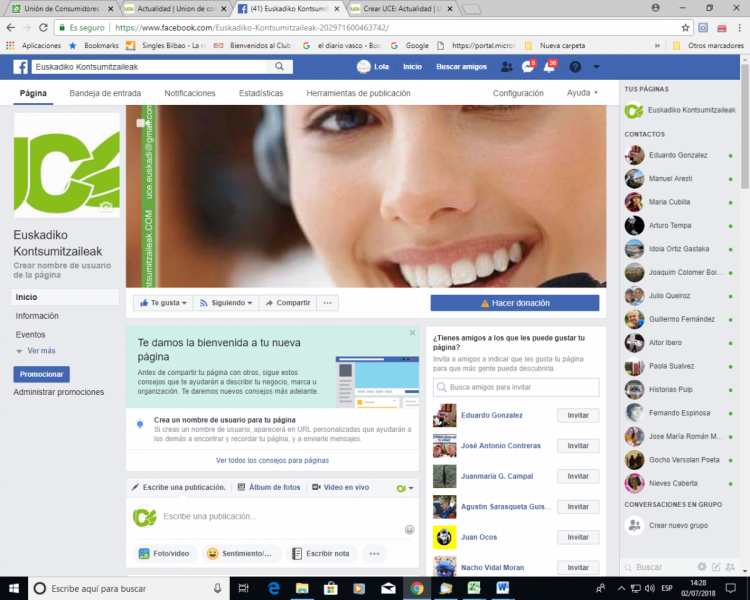
Task: Open Herramientas de publicación tab
Action: 358,93
